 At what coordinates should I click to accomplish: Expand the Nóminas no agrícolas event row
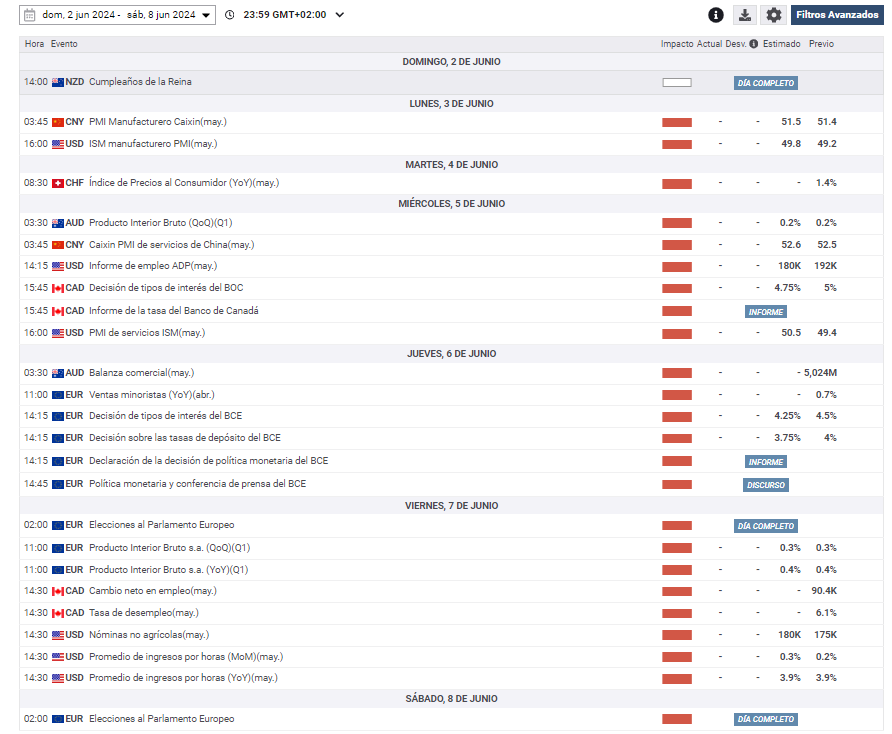click(148, 635)
